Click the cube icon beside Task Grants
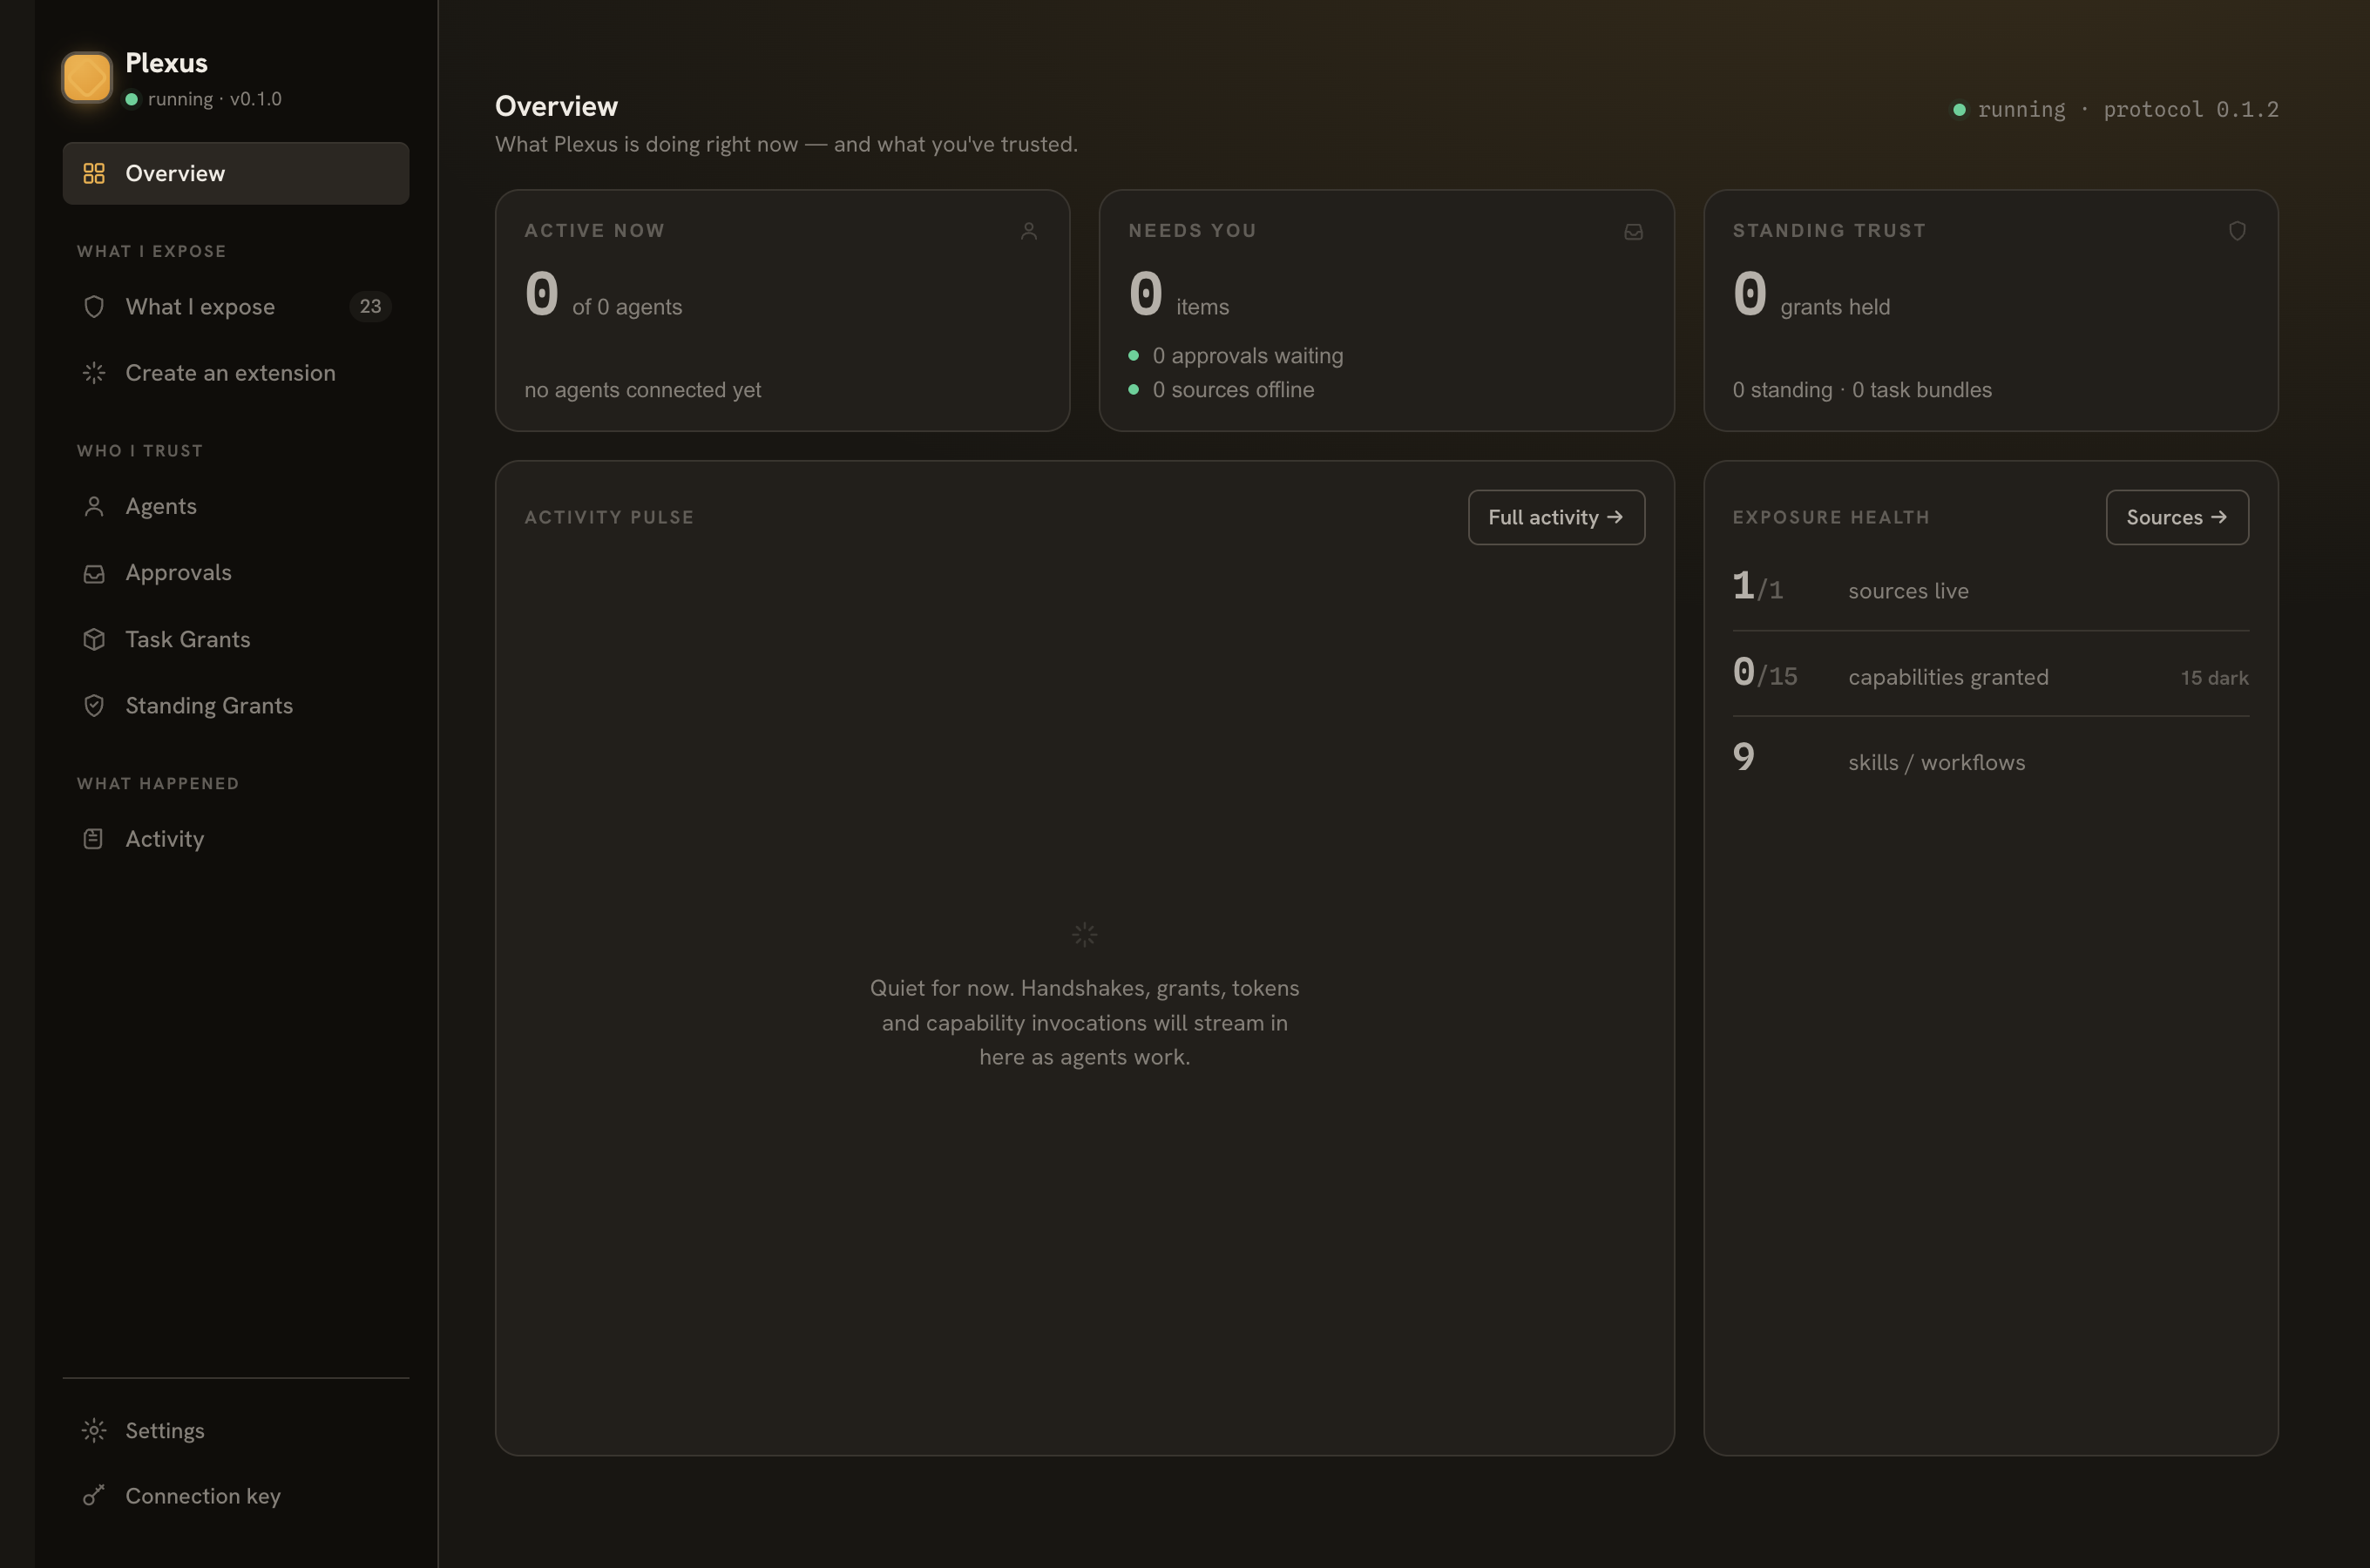The height and width of the screenshot is (1568, 2370). coord(94,639)
